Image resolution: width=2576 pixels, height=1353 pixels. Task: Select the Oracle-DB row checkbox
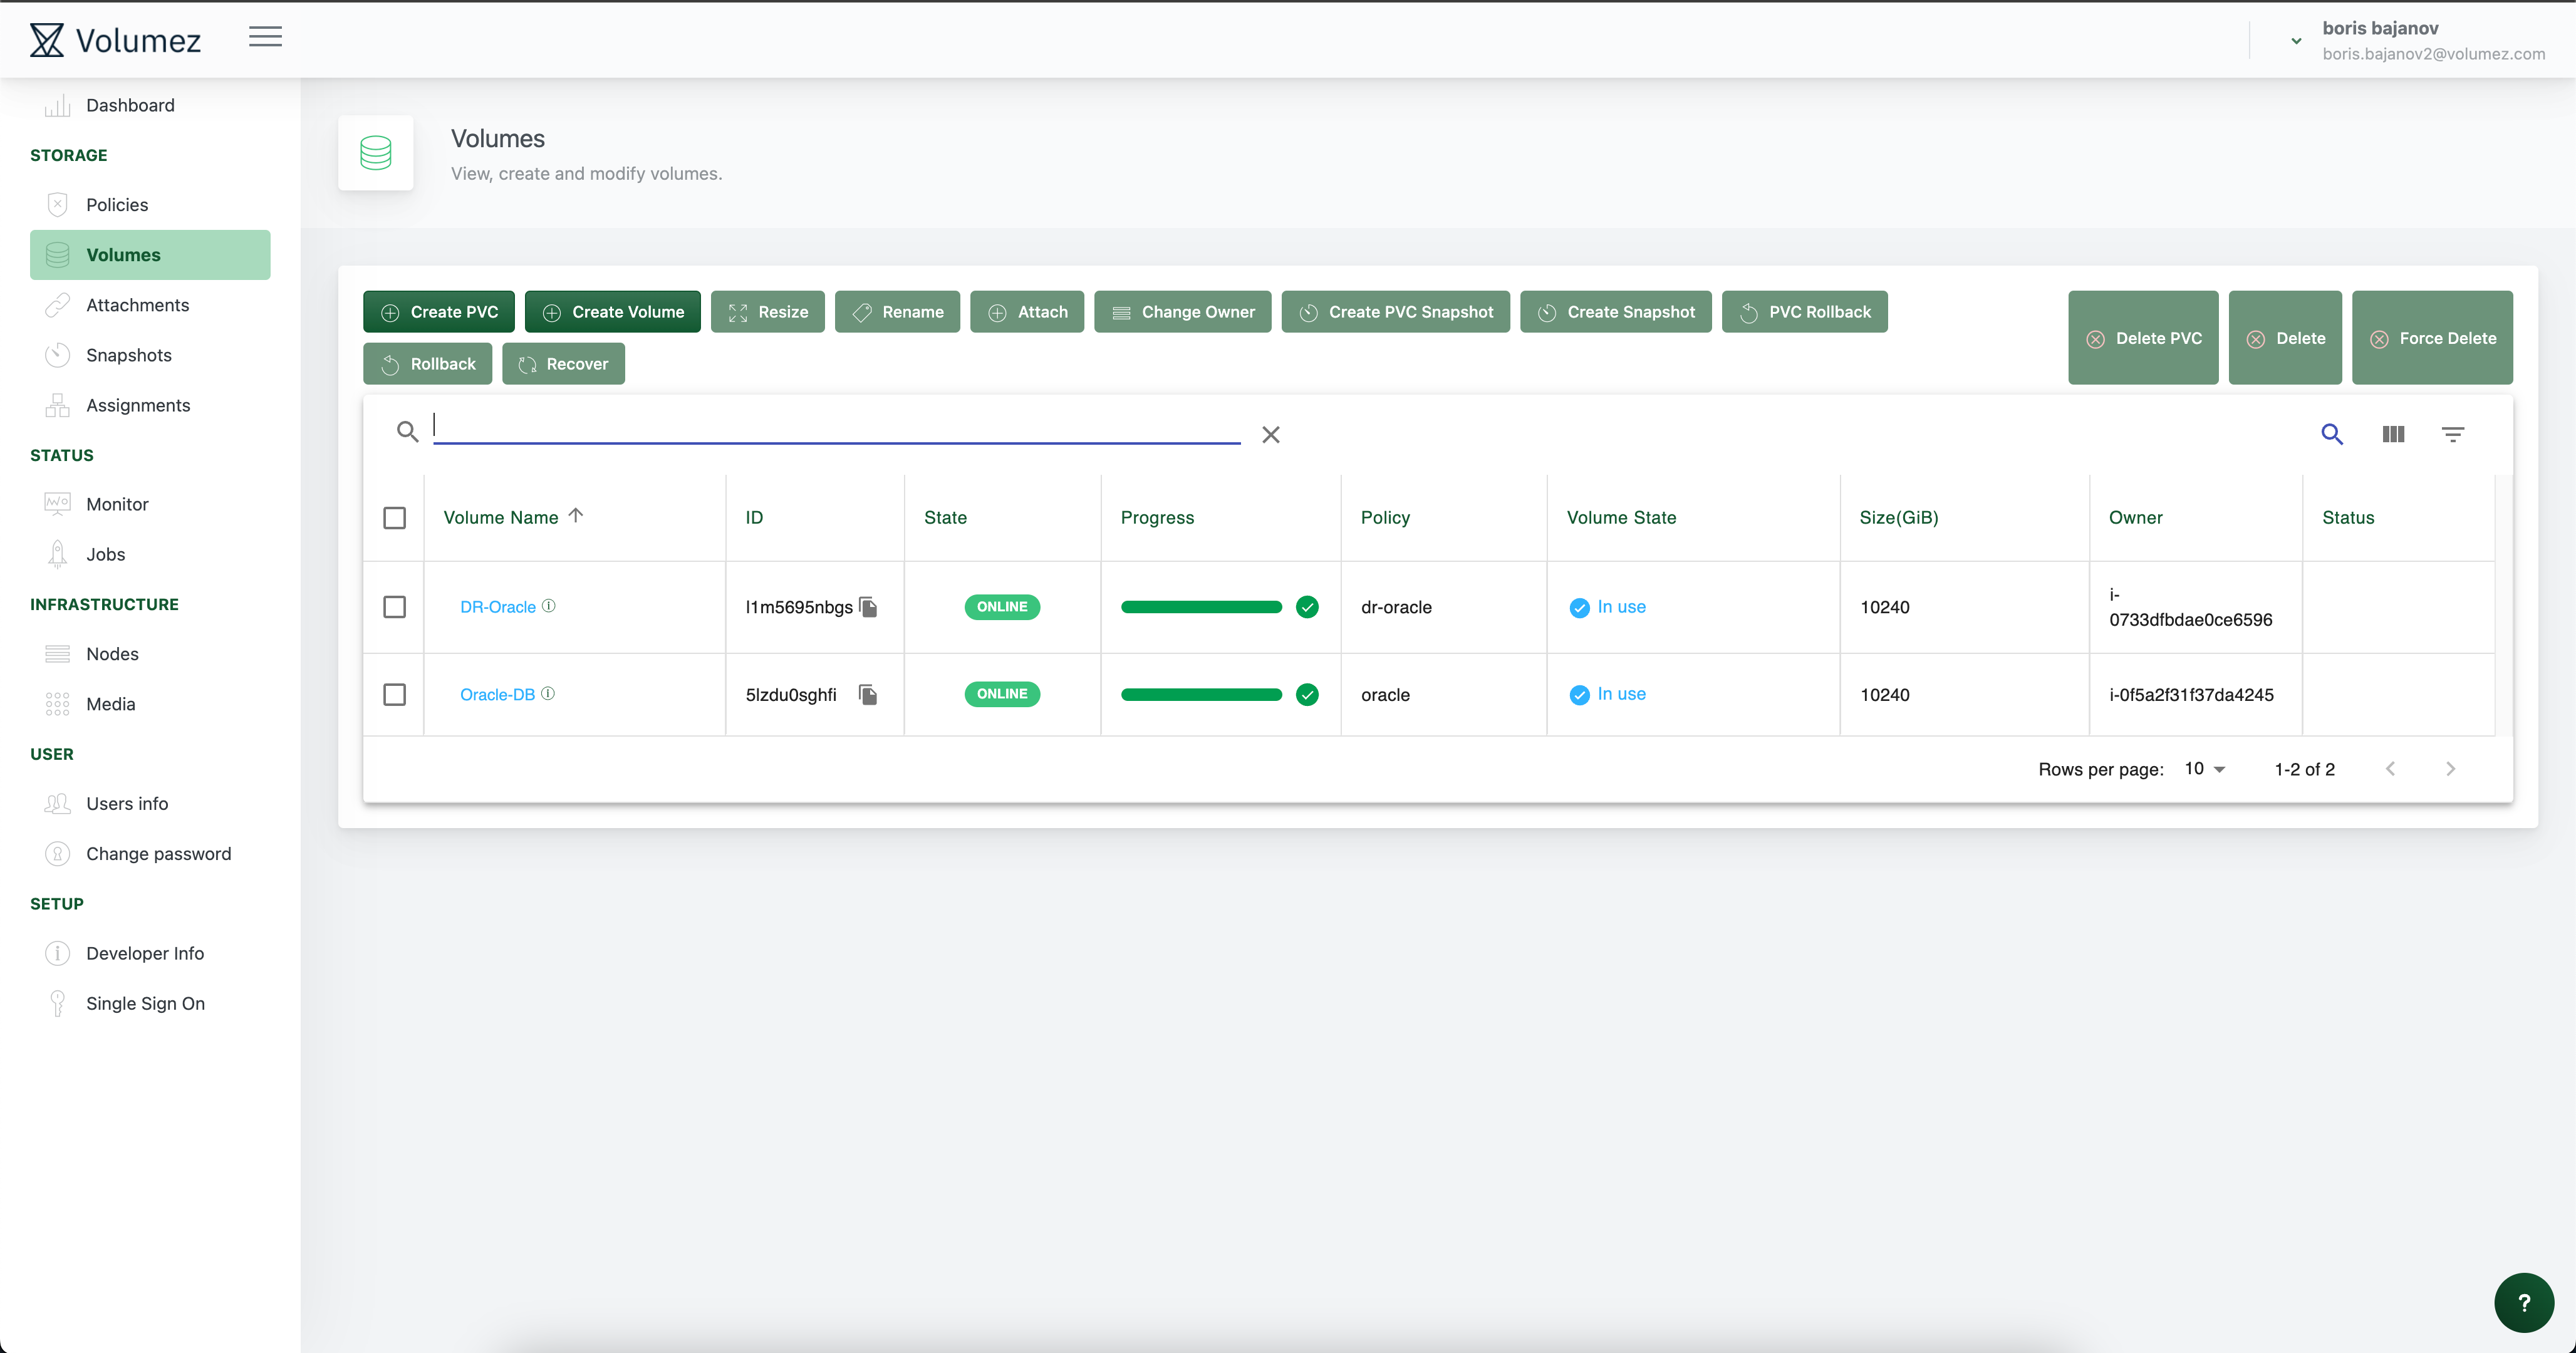(x=394, y=694)
